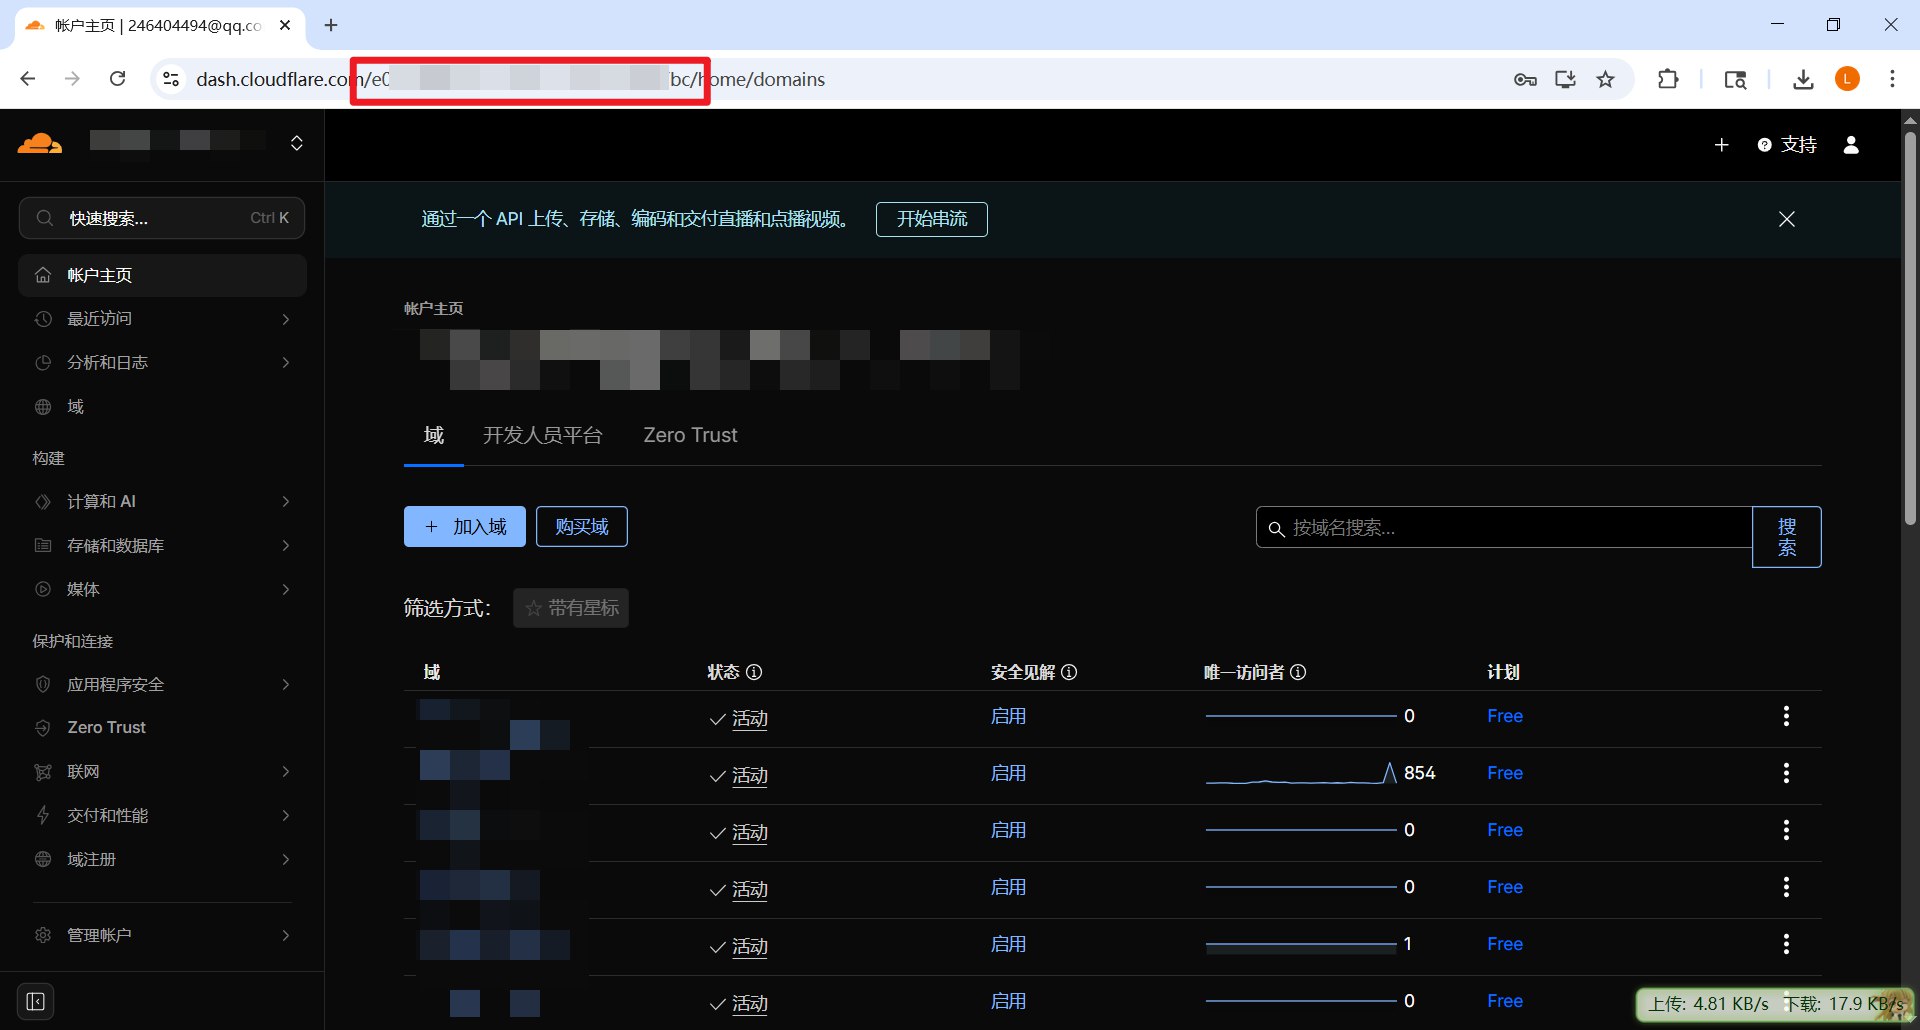Screen dimensions: 1920x1030
Task: Click the 唯一访问者 info icon
Action: (x=1298, y=673)
